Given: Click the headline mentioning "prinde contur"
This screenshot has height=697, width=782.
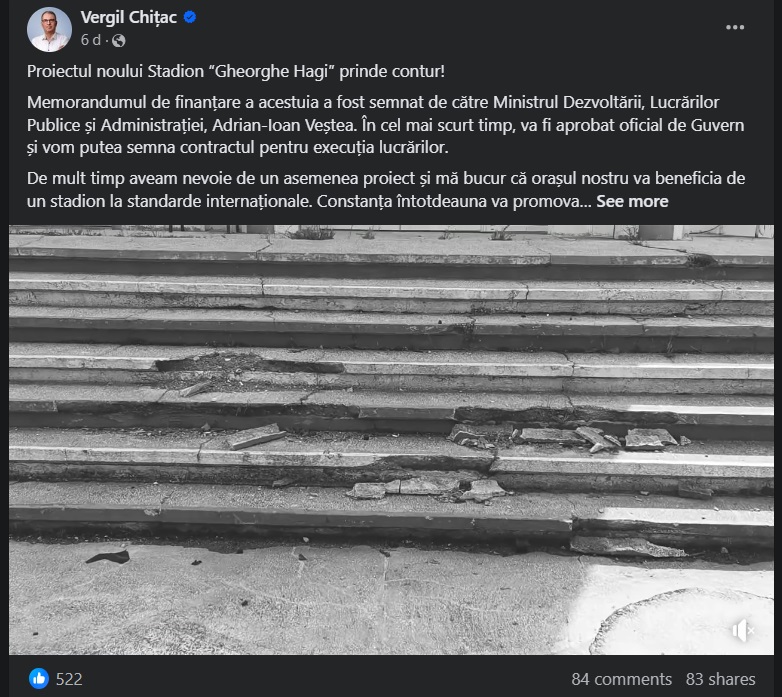Looking at the screenshot, I should click(x=401, y=74).
